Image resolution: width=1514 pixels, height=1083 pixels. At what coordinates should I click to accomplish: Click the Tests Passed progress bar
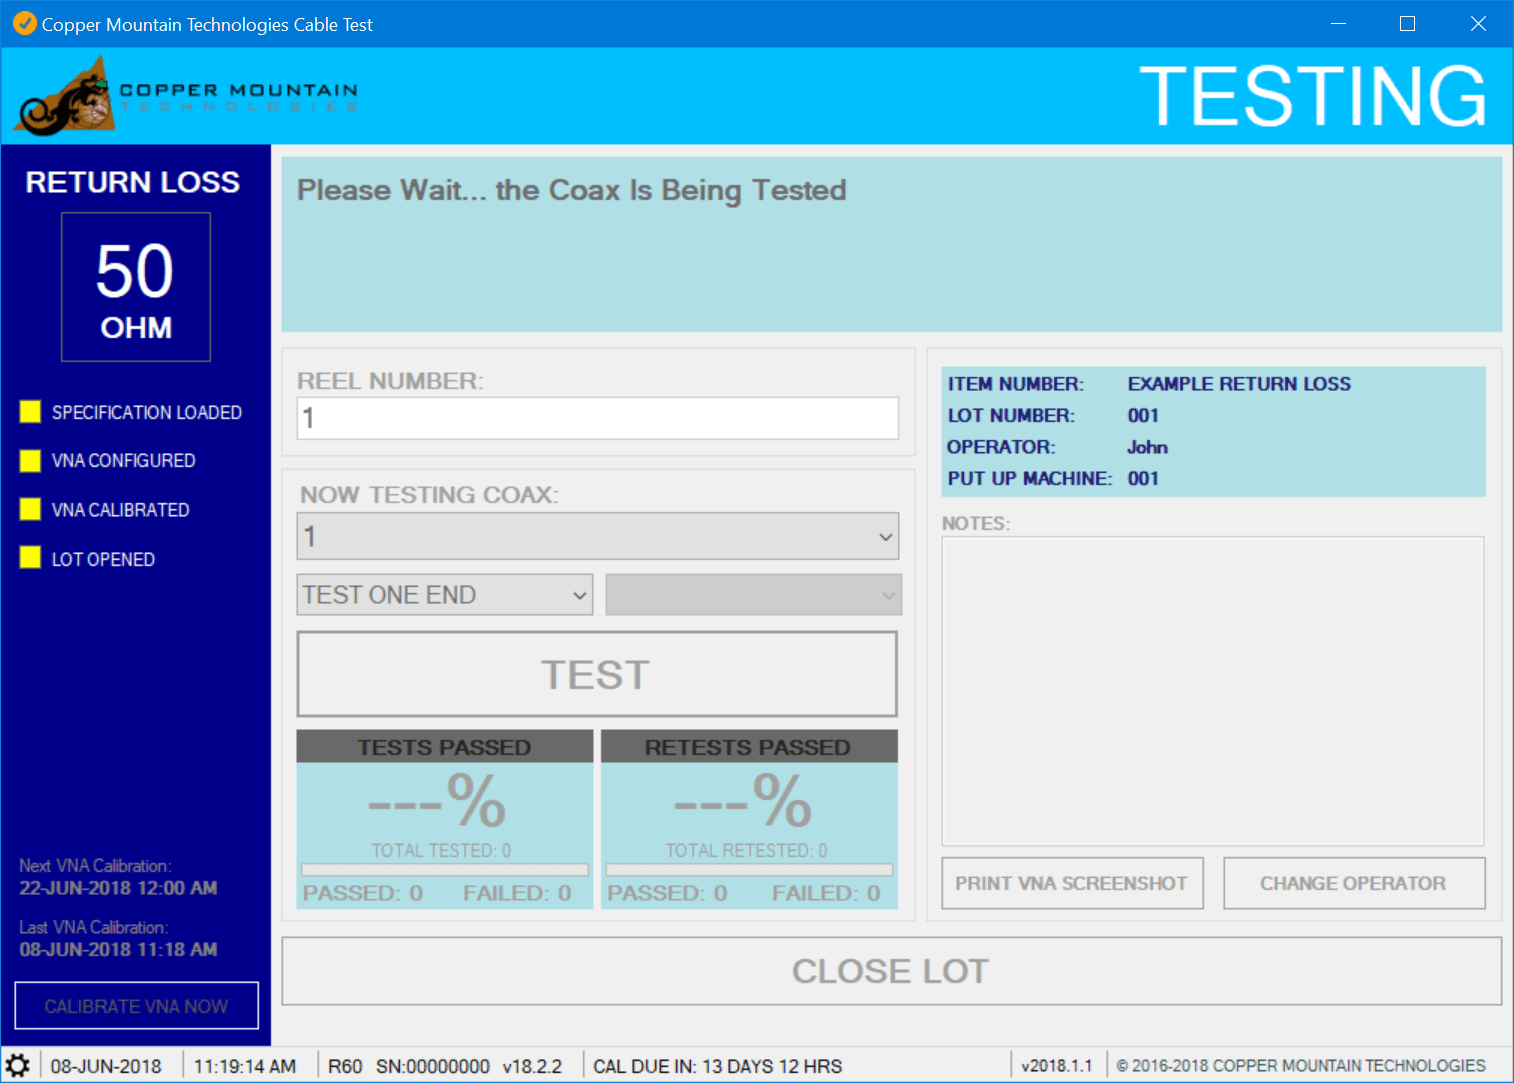445,870
